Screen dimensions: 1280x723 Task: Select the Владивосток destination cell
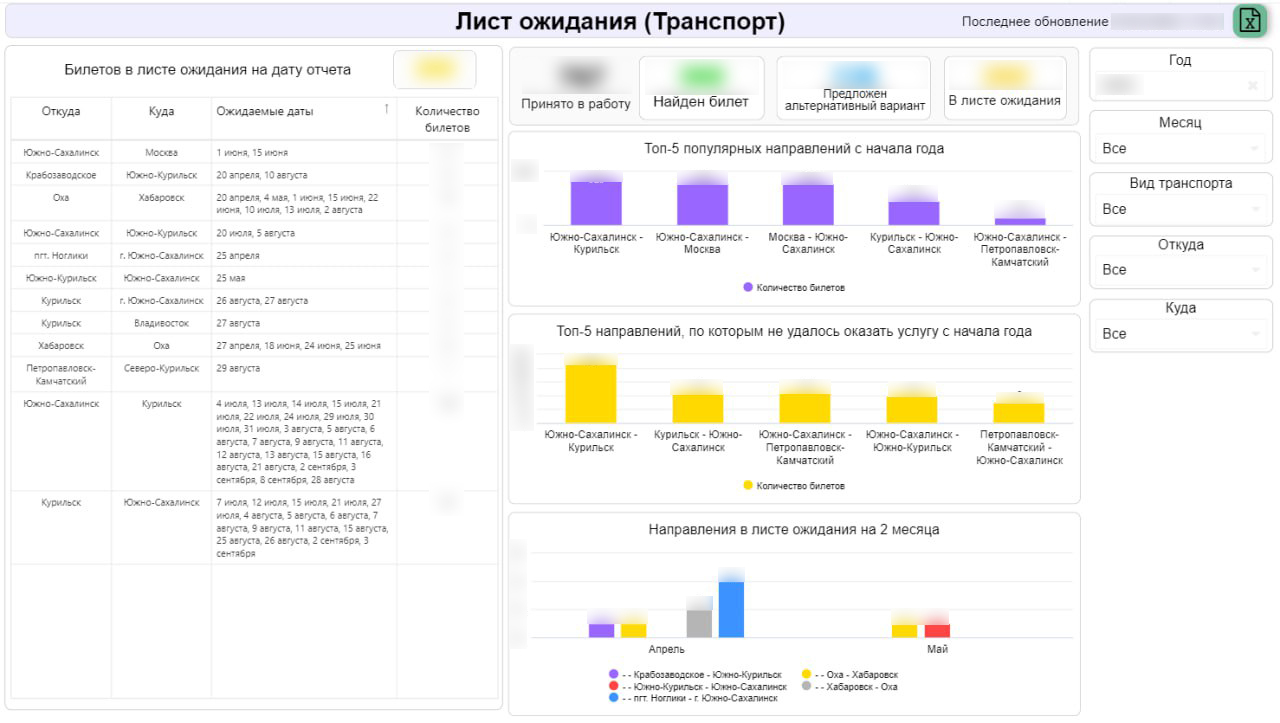click(x=161, y=323)
